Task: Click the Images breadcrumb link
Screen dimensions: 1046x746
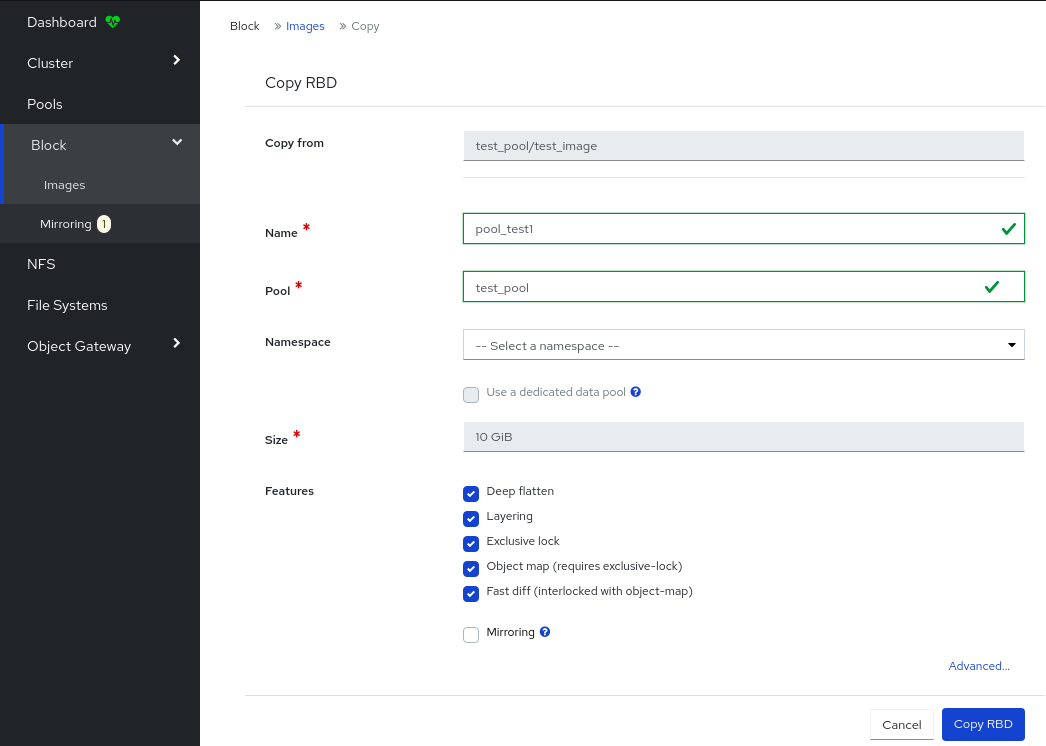Action: (x=304, y=25)
